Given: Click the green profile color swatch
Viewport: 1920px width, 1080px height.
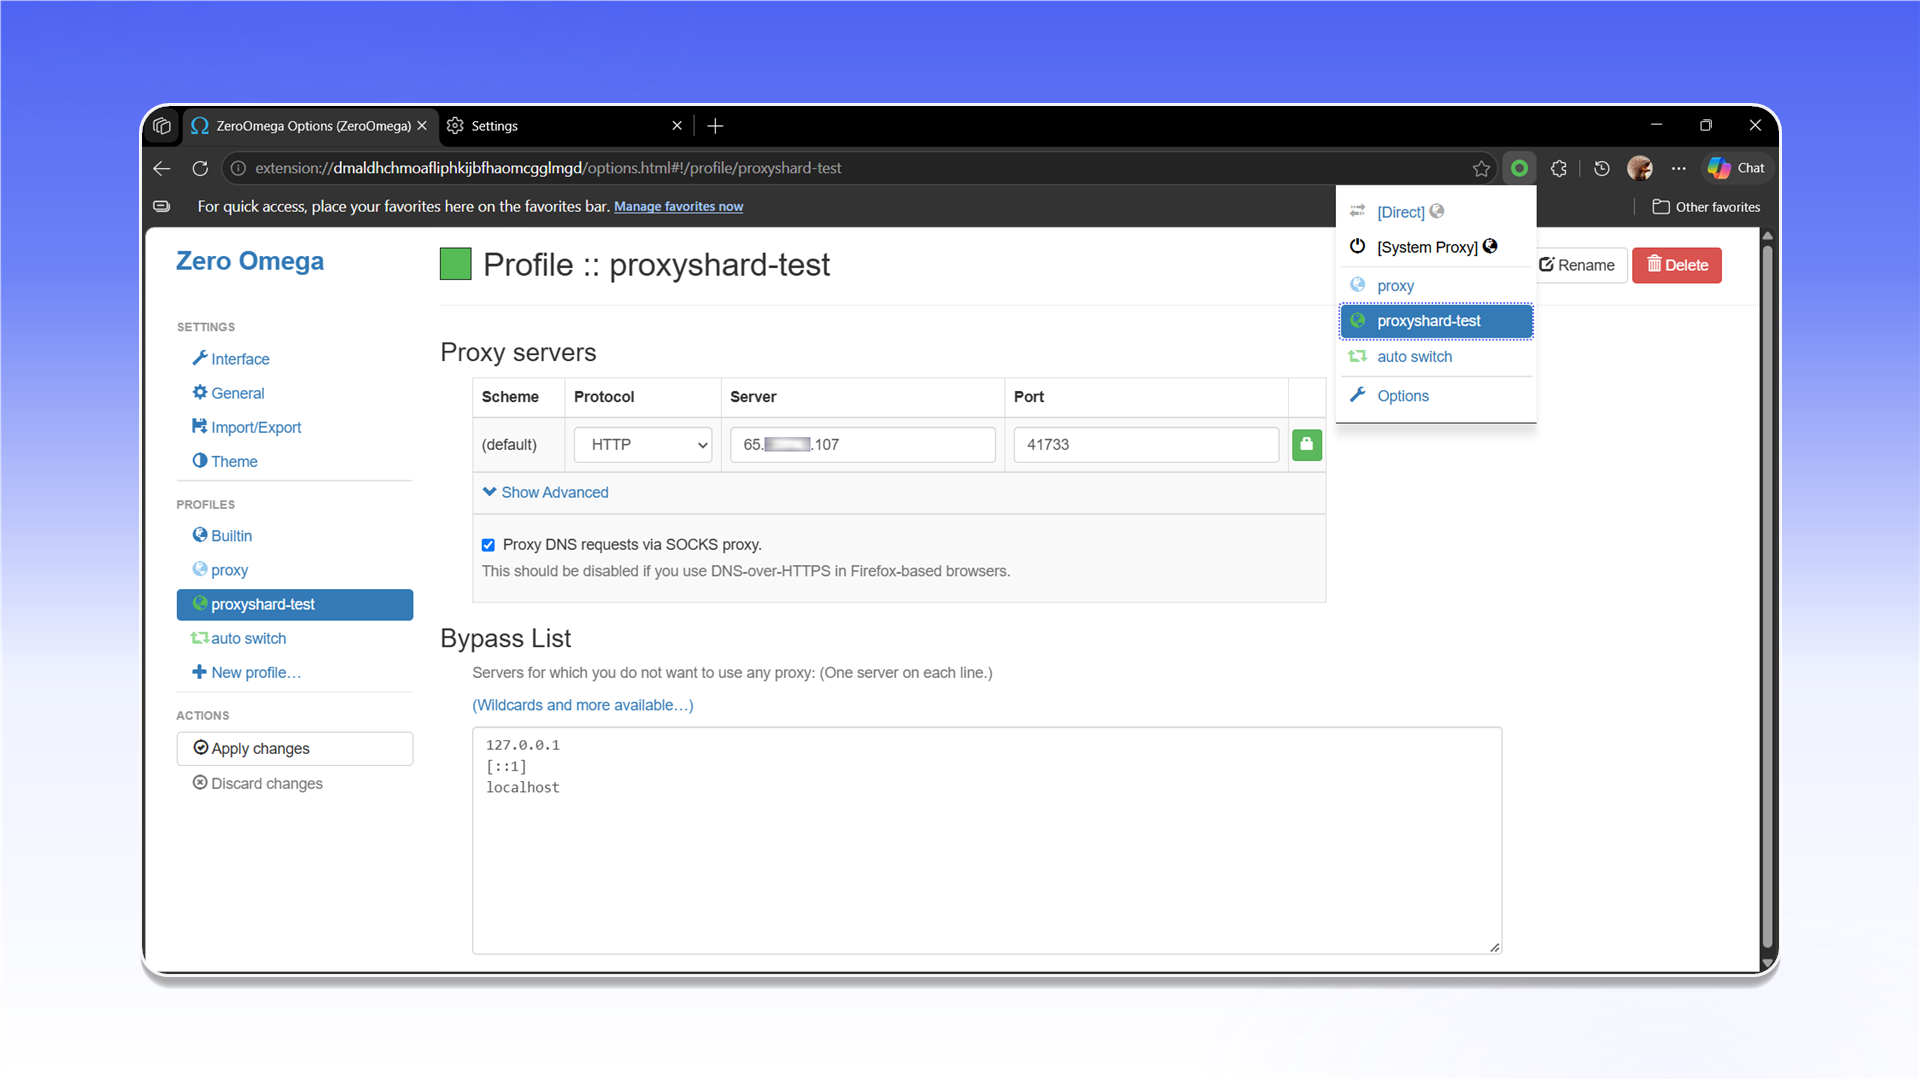Looking at the screenshot, I should (x=456, y=264).
